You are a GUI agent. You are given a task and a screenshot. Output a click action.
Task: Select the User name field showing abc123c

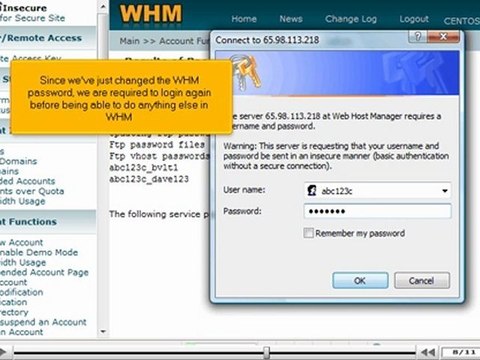click(377, 191)
